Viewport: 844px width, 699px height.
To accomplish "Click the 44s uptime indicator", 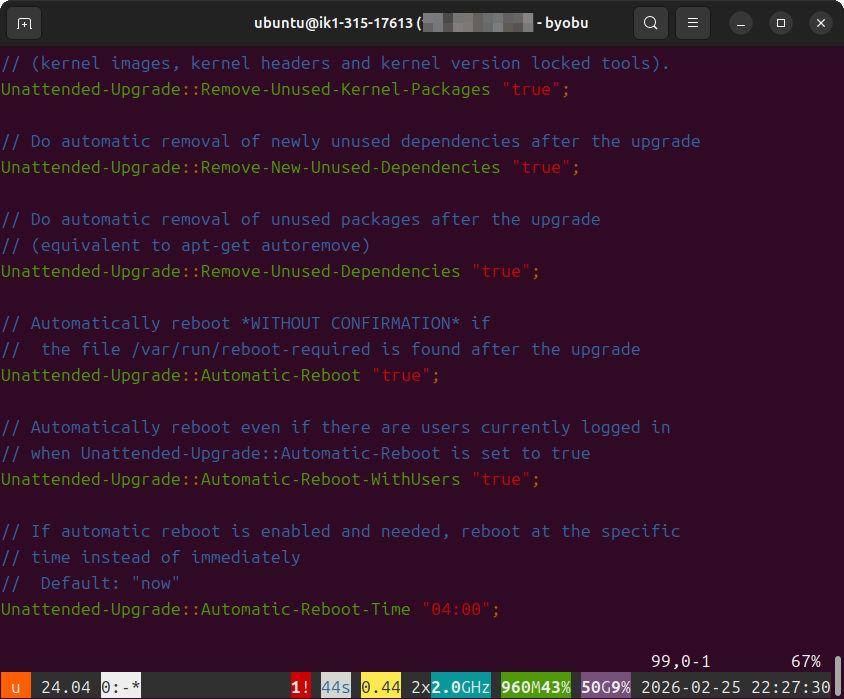I will tap(336, 687).
